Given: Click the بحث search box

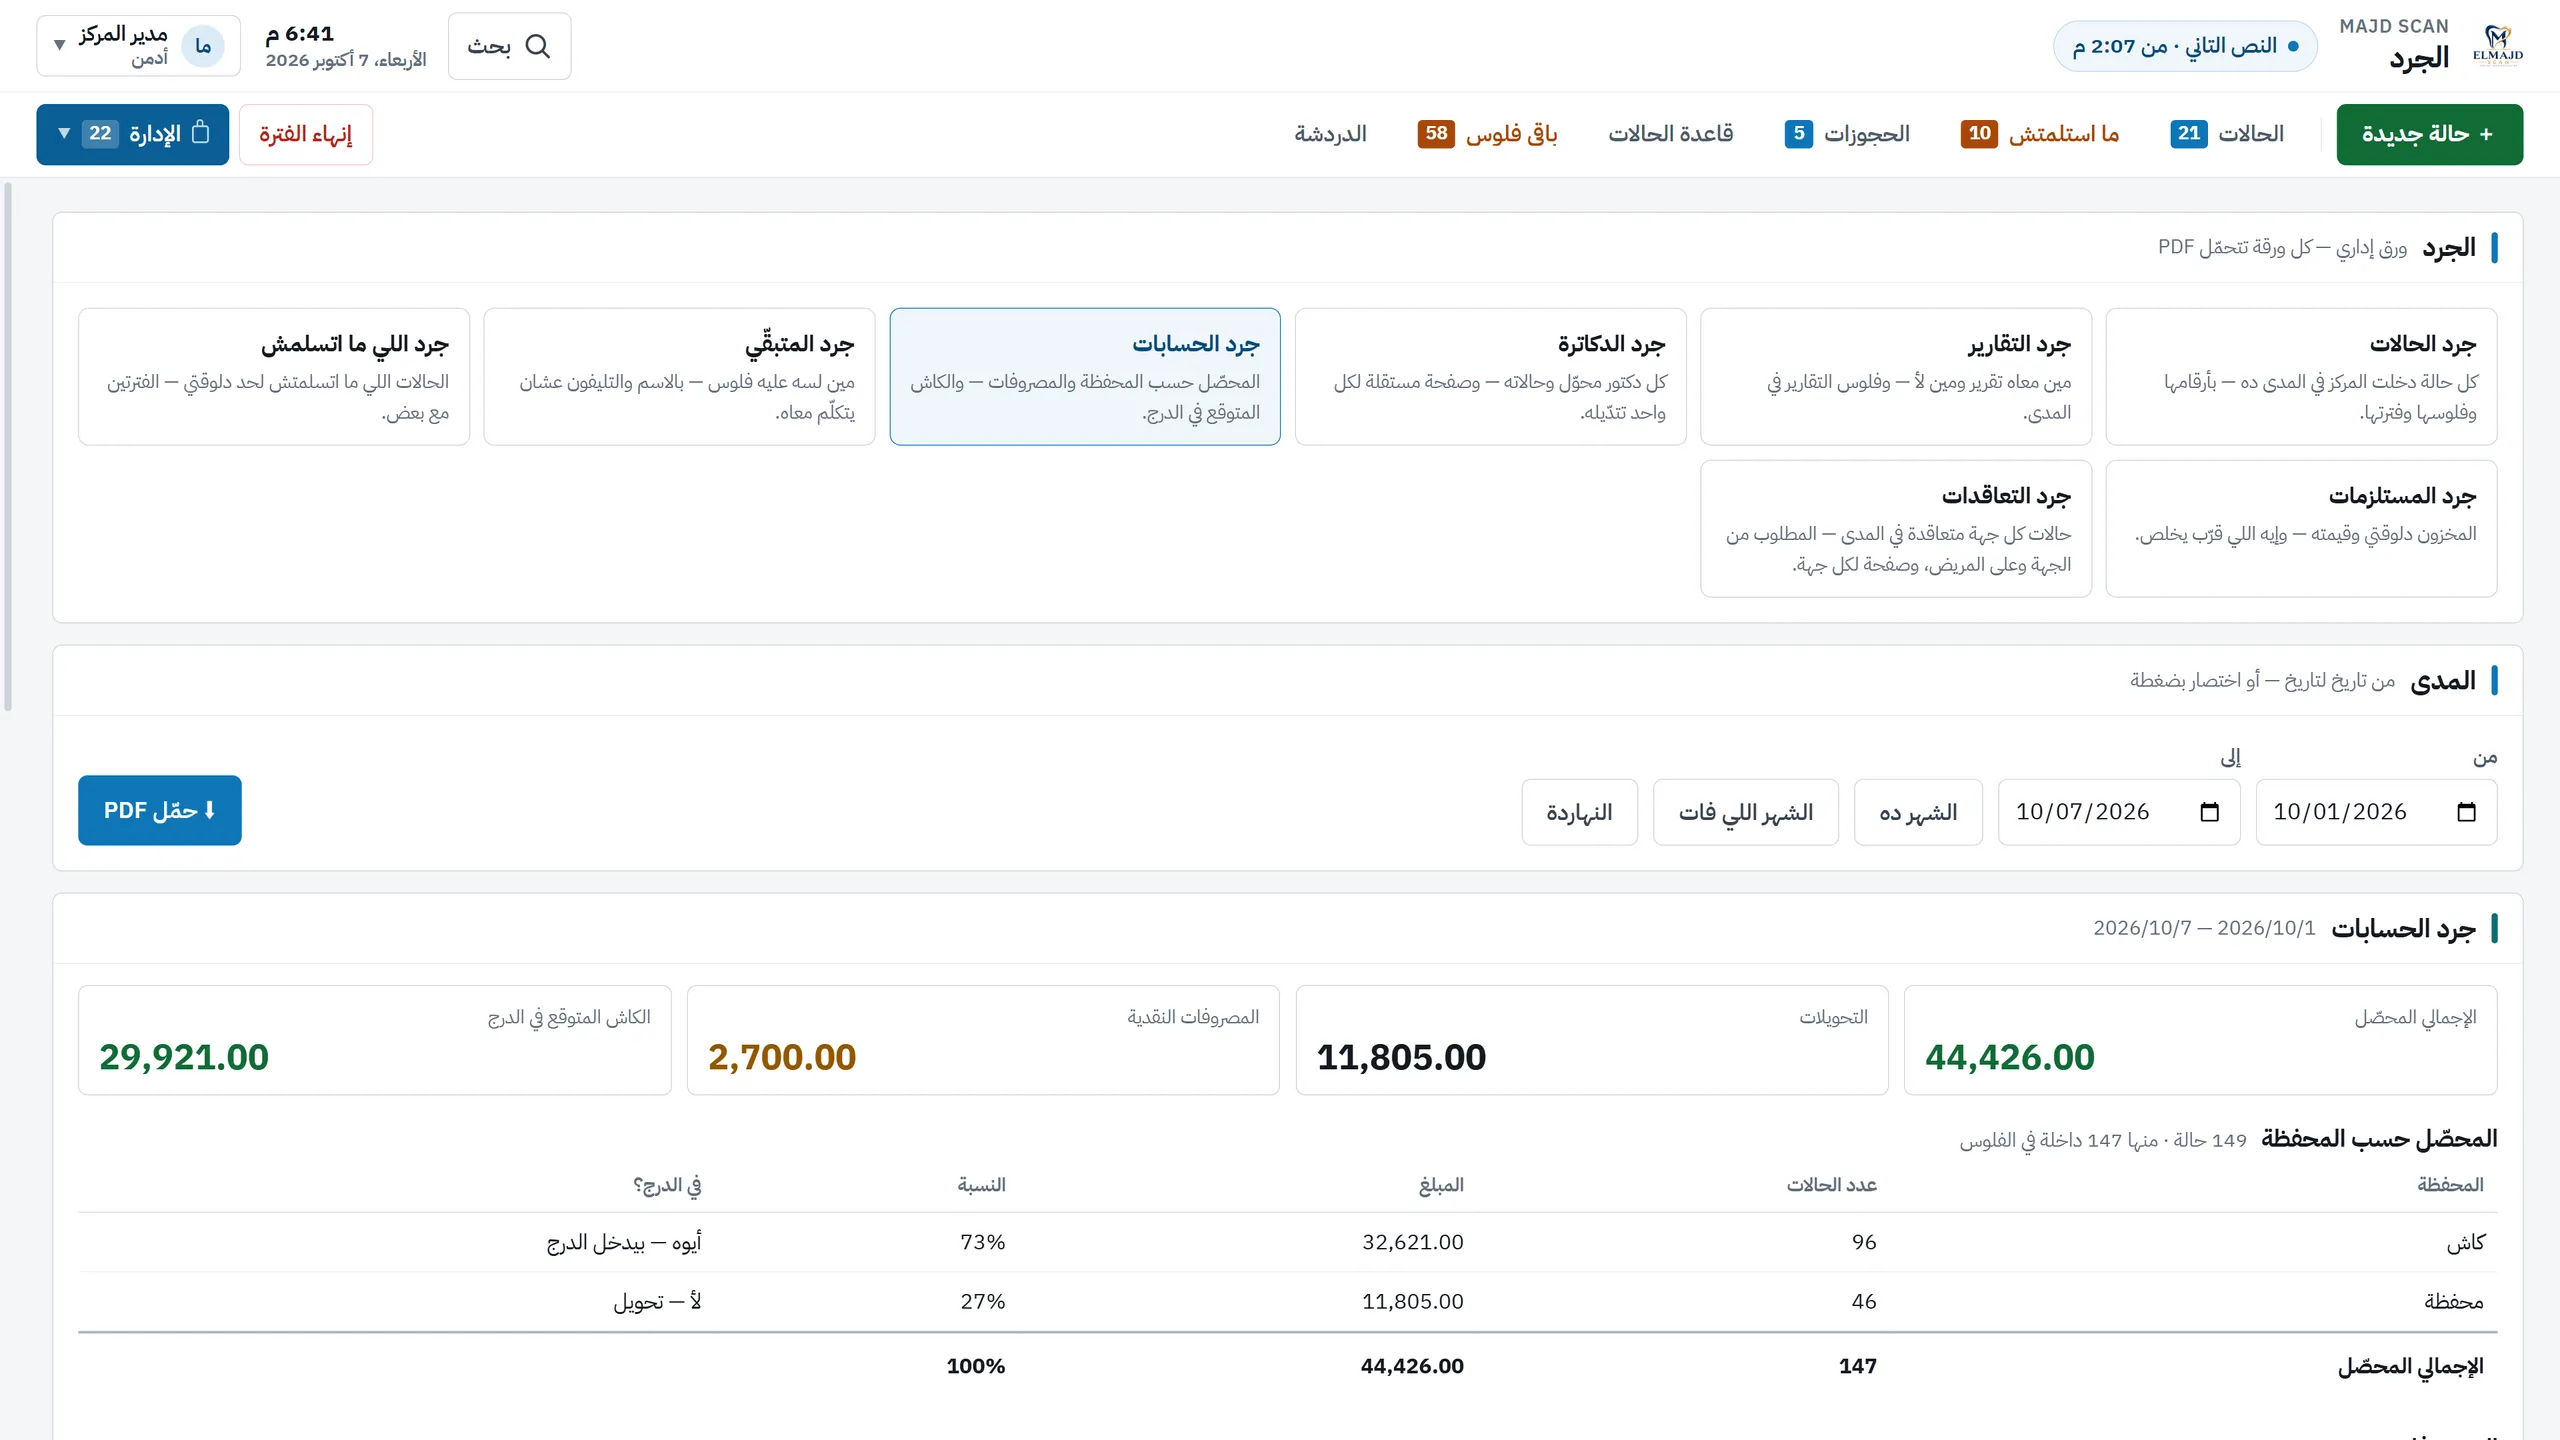Looking at the screenshot, I should [510, 46].
